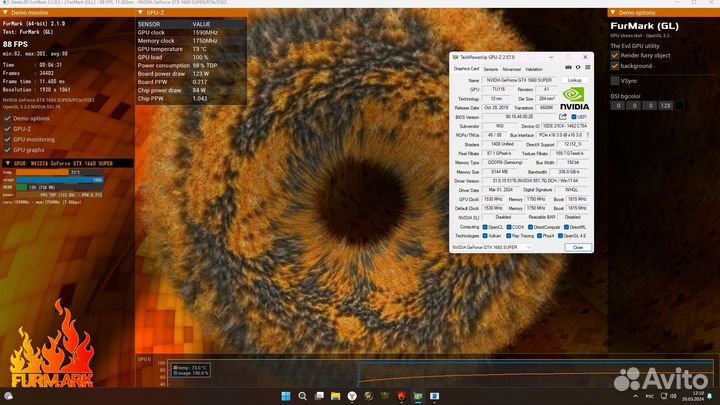Collapse the Demo options panel

point(613,12)
